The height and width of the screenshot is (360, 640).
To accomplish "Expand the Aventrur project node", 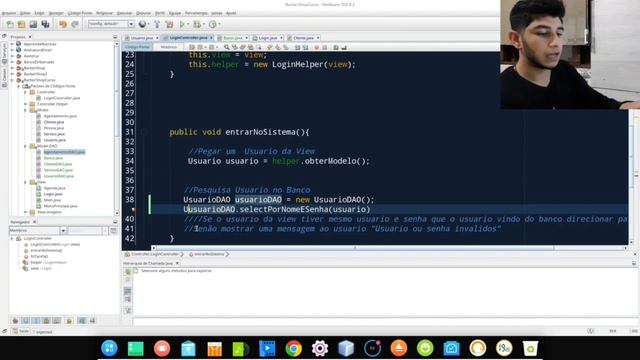I will [12, 56].
